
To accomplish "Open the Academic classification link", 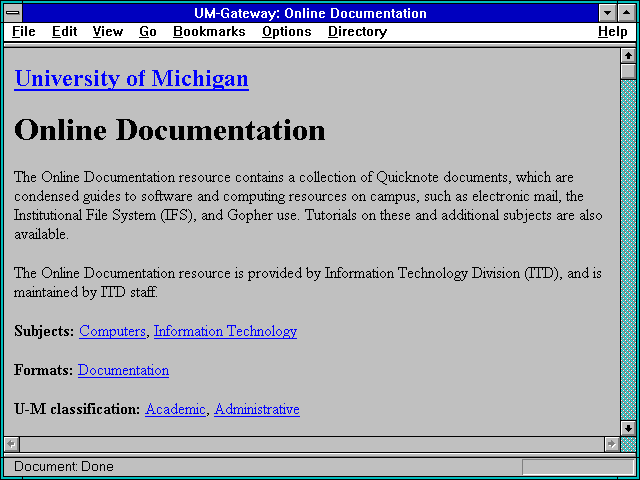I will (x=175, y=409).
